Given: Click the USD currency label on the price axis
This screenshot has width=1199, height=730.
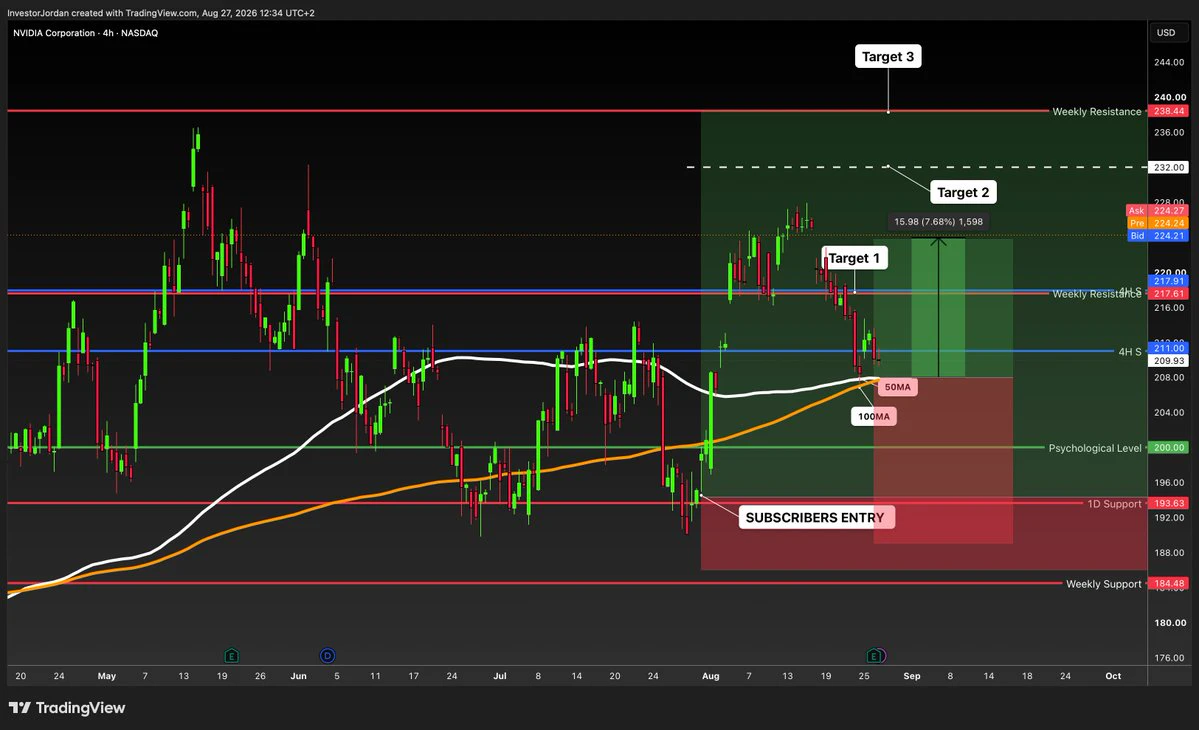Looking at the screenshot, I should [x=1166, y=32].
